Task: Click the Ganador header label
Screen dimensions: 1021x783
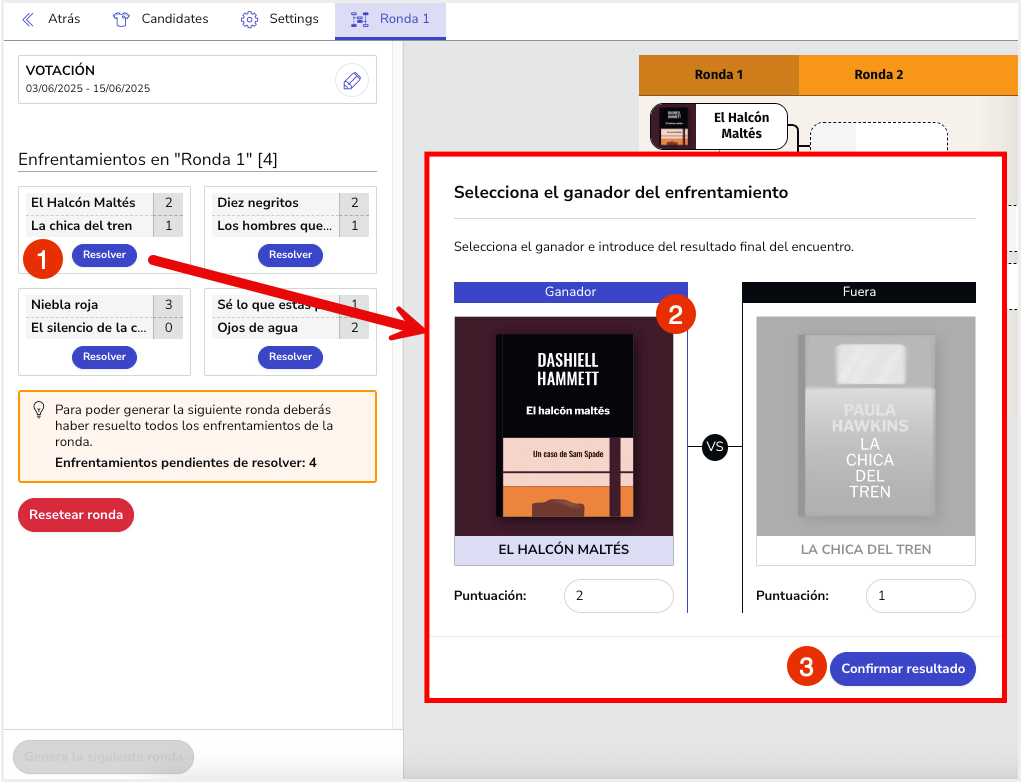Action: (x=570, y=292)
